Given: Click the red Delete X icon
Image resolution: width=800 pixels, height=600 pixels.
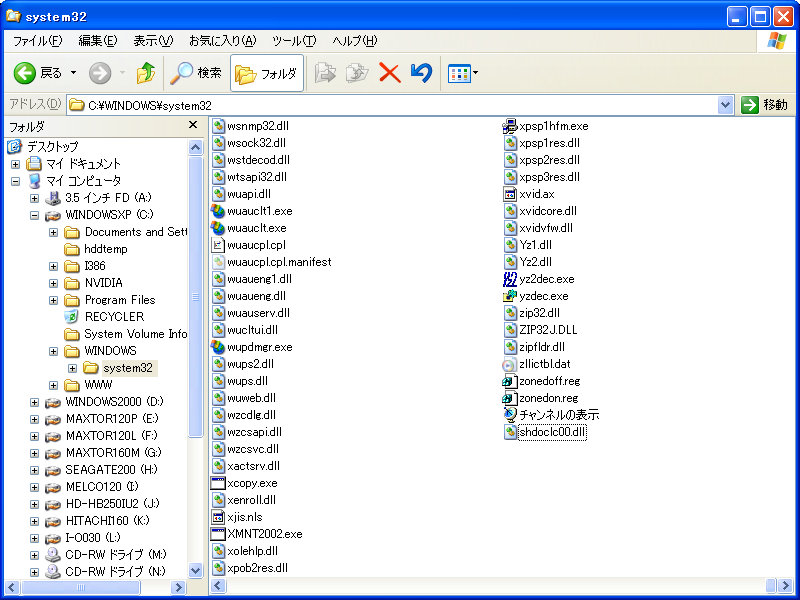Looking at the screenshot, I should tap(389, 73).
